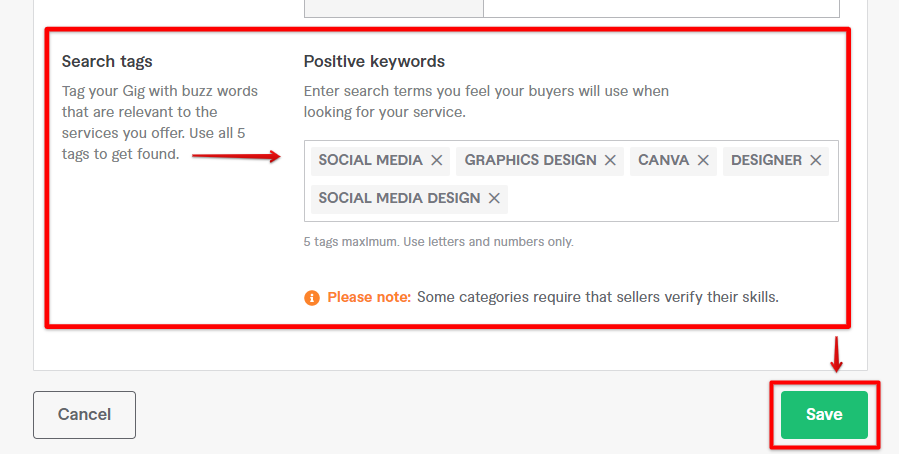The width and height of the screenshot is (899, 454).
Task: Click the red arrow pointing at tags
Action: [x=236, y=156]
